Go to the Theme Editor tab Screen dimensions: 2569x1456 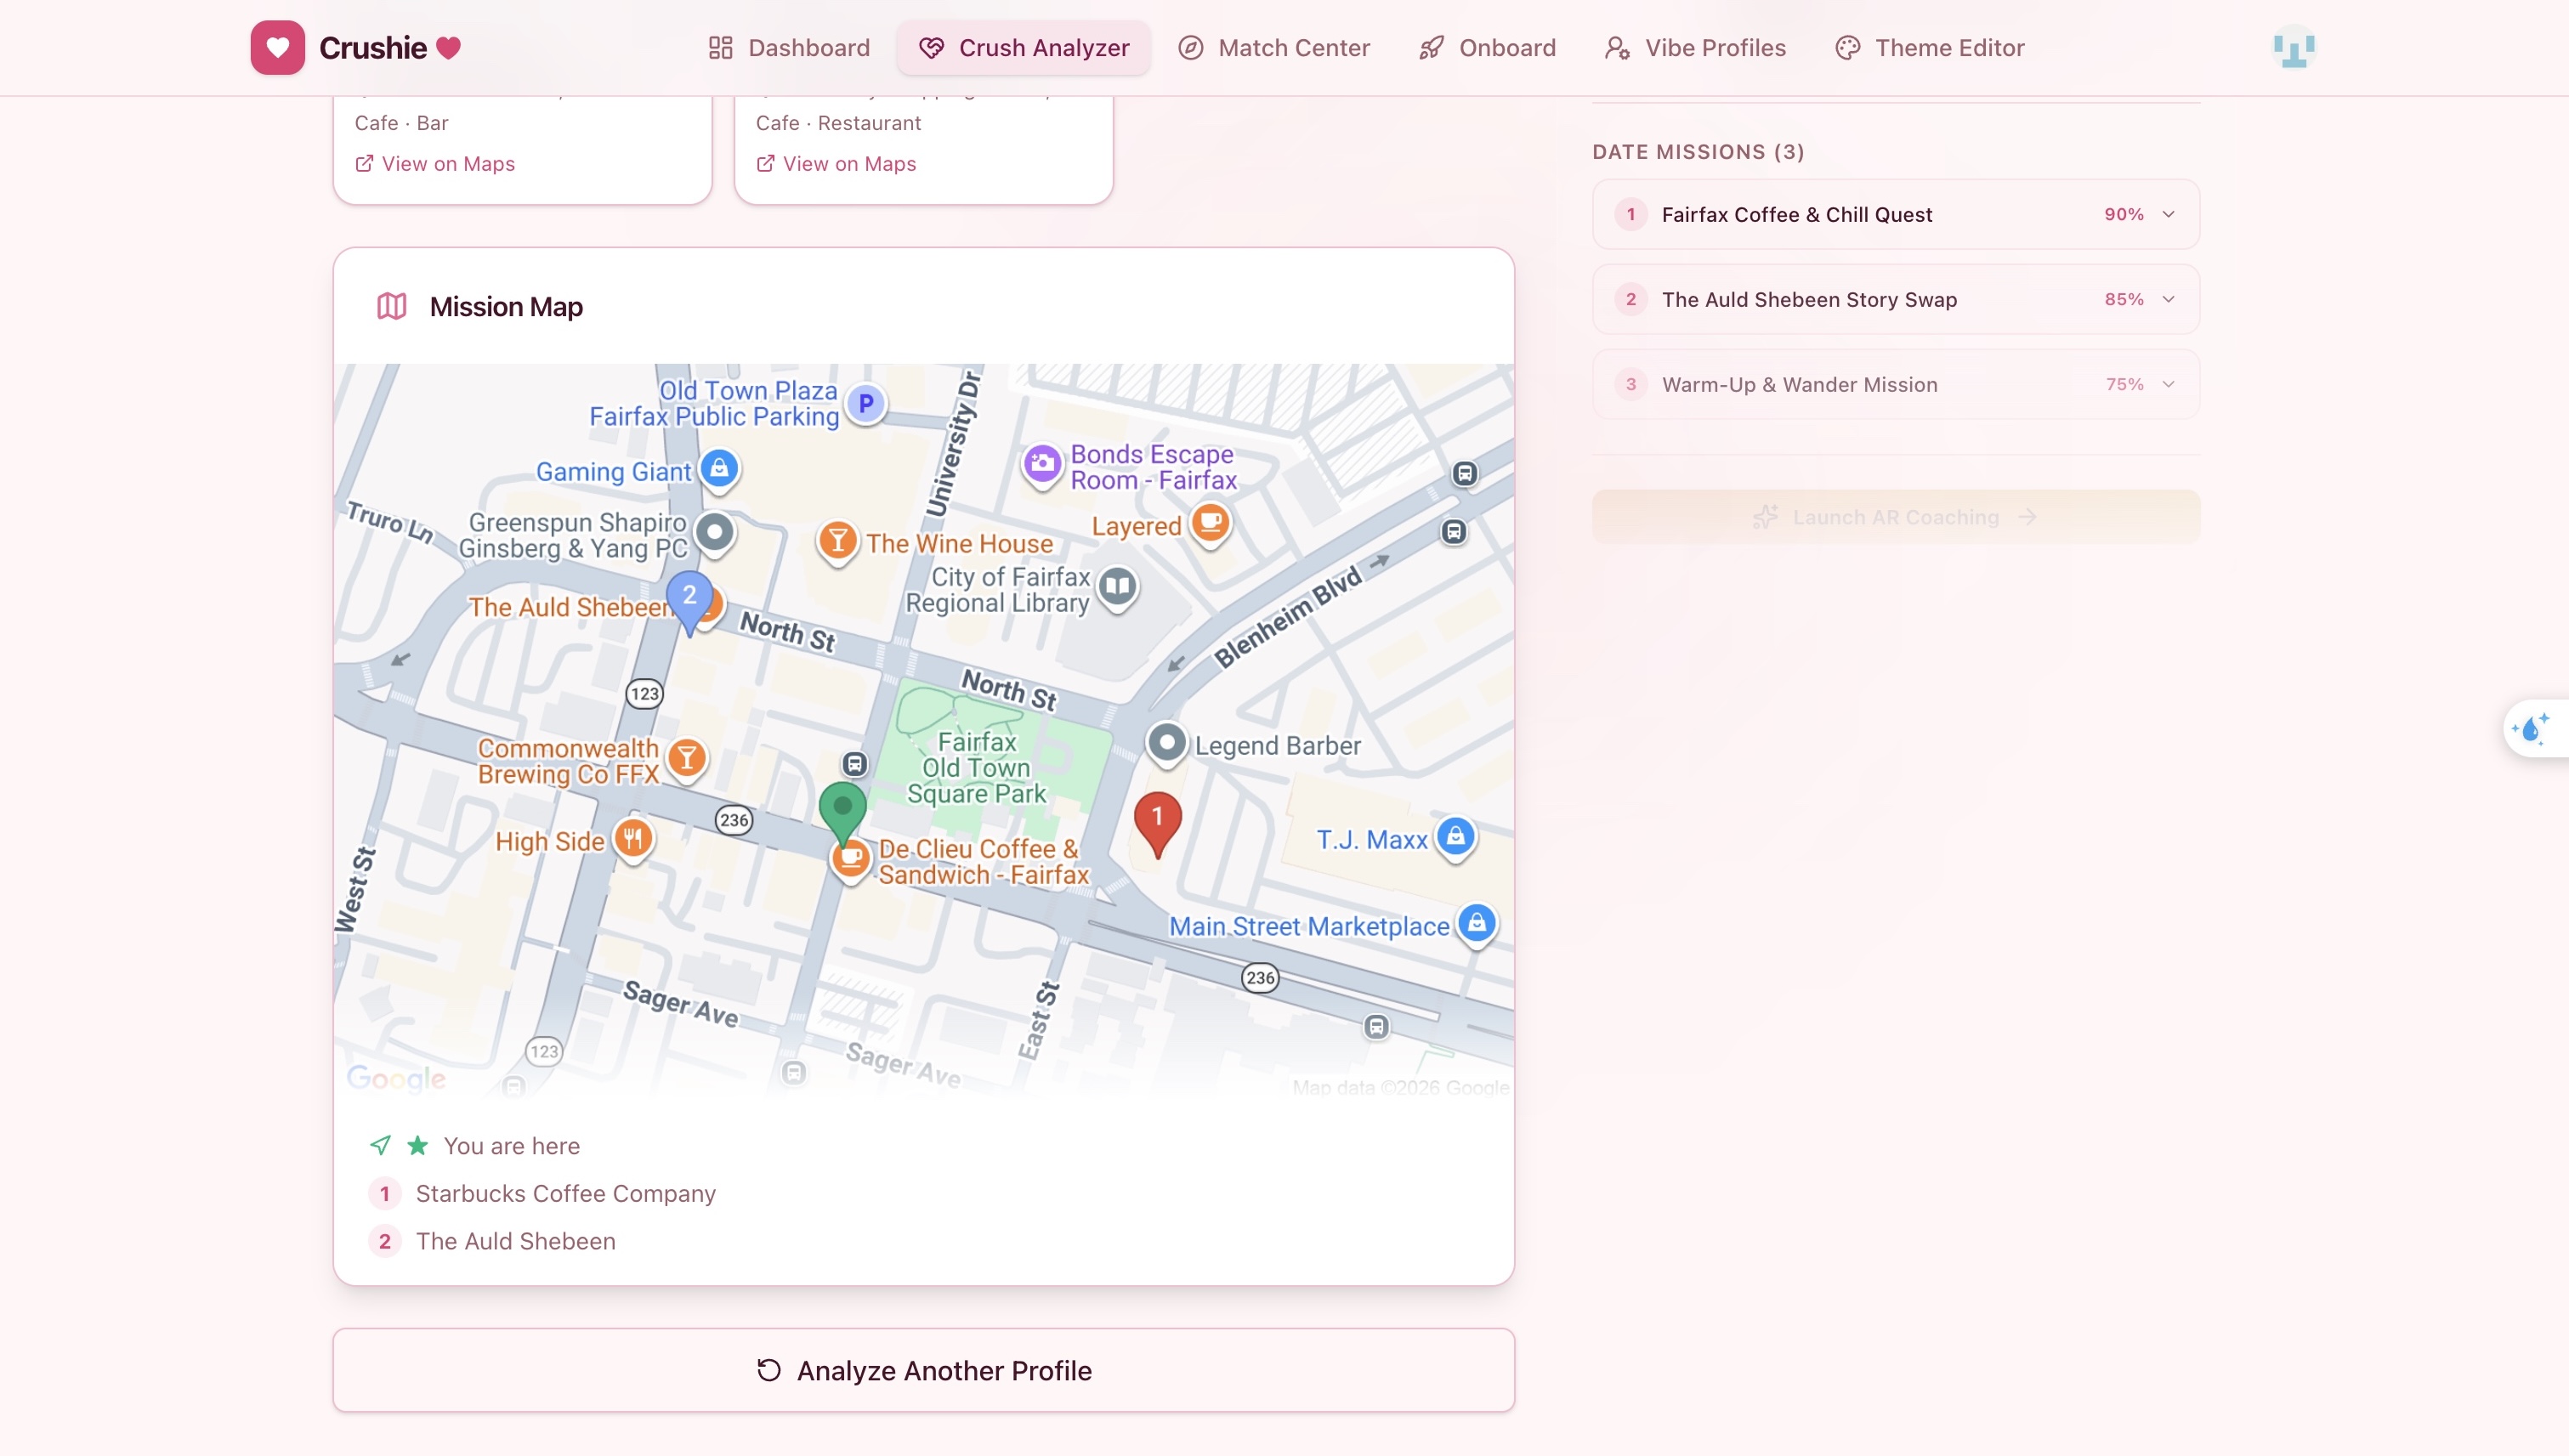[x=1929, y=47]
